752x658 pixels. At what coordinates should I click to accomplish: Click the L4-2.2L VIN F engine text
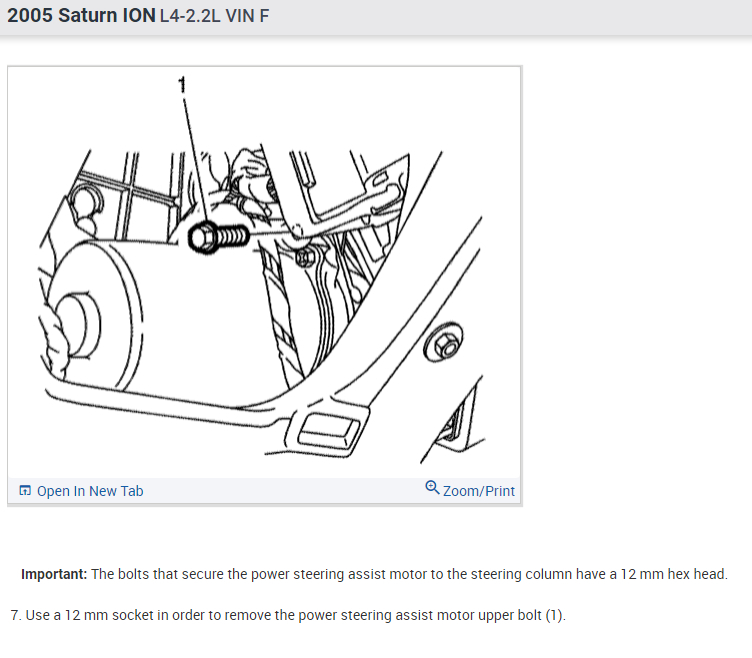click(214, 16)
